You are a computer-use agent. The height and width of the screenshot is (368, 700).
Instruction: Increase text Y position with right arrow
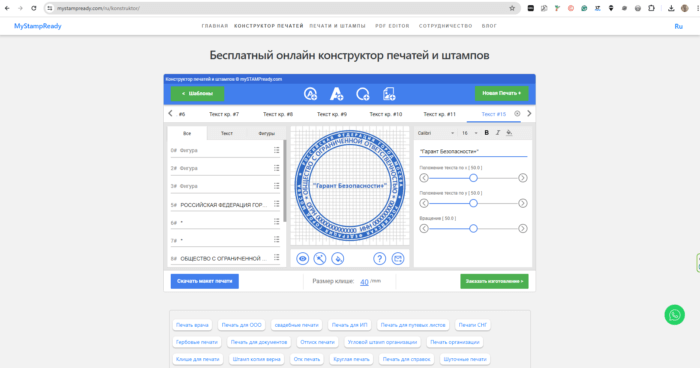point(522,203)
